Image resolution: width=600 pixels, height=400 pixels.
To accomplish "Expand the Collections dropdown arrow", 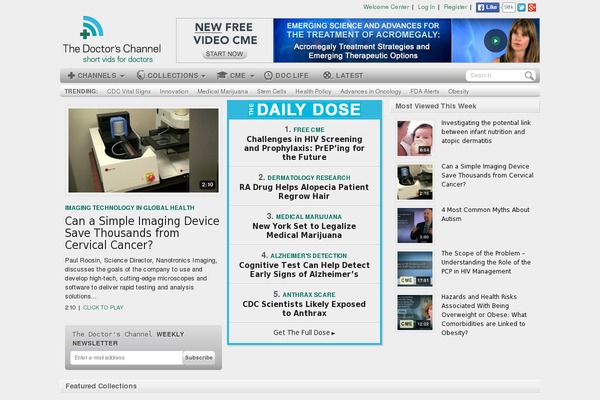I will [x=203, y=76].
